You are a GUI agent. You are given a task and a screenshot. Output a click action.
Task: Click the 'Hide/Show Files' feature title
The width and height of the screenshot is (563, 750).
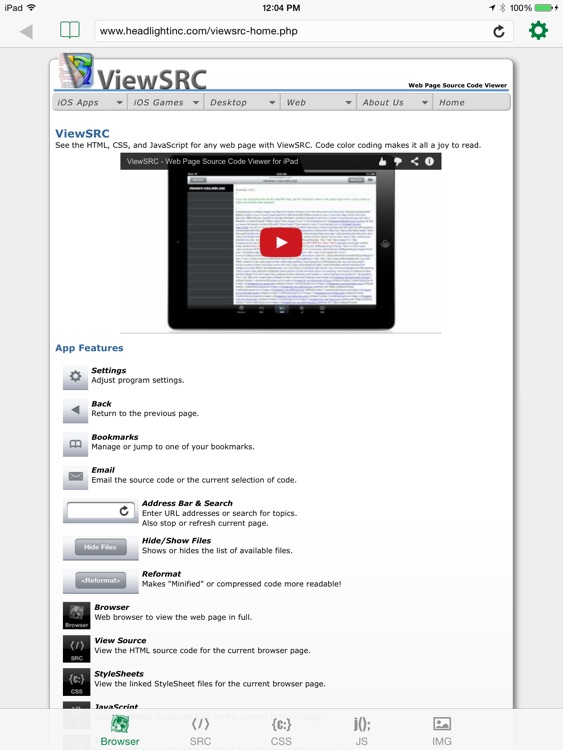click(177, 540)
